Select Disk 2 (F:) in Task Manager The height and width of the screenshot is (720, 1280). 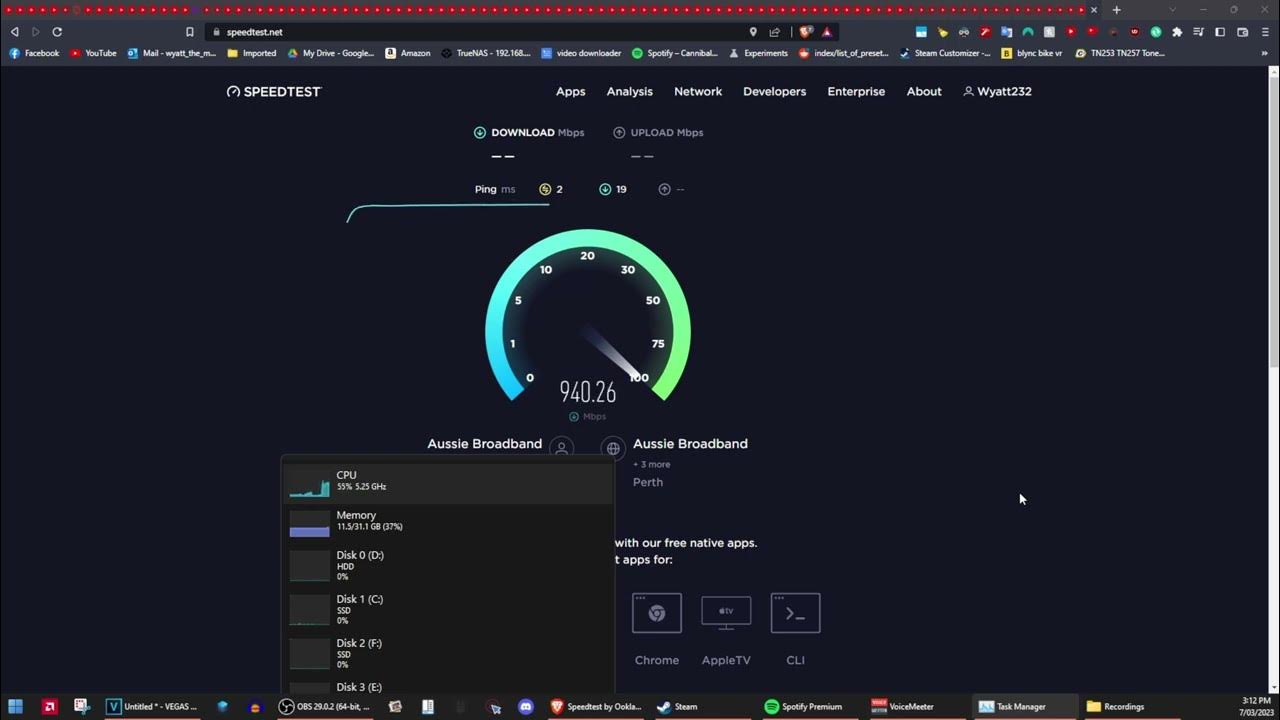448,654
